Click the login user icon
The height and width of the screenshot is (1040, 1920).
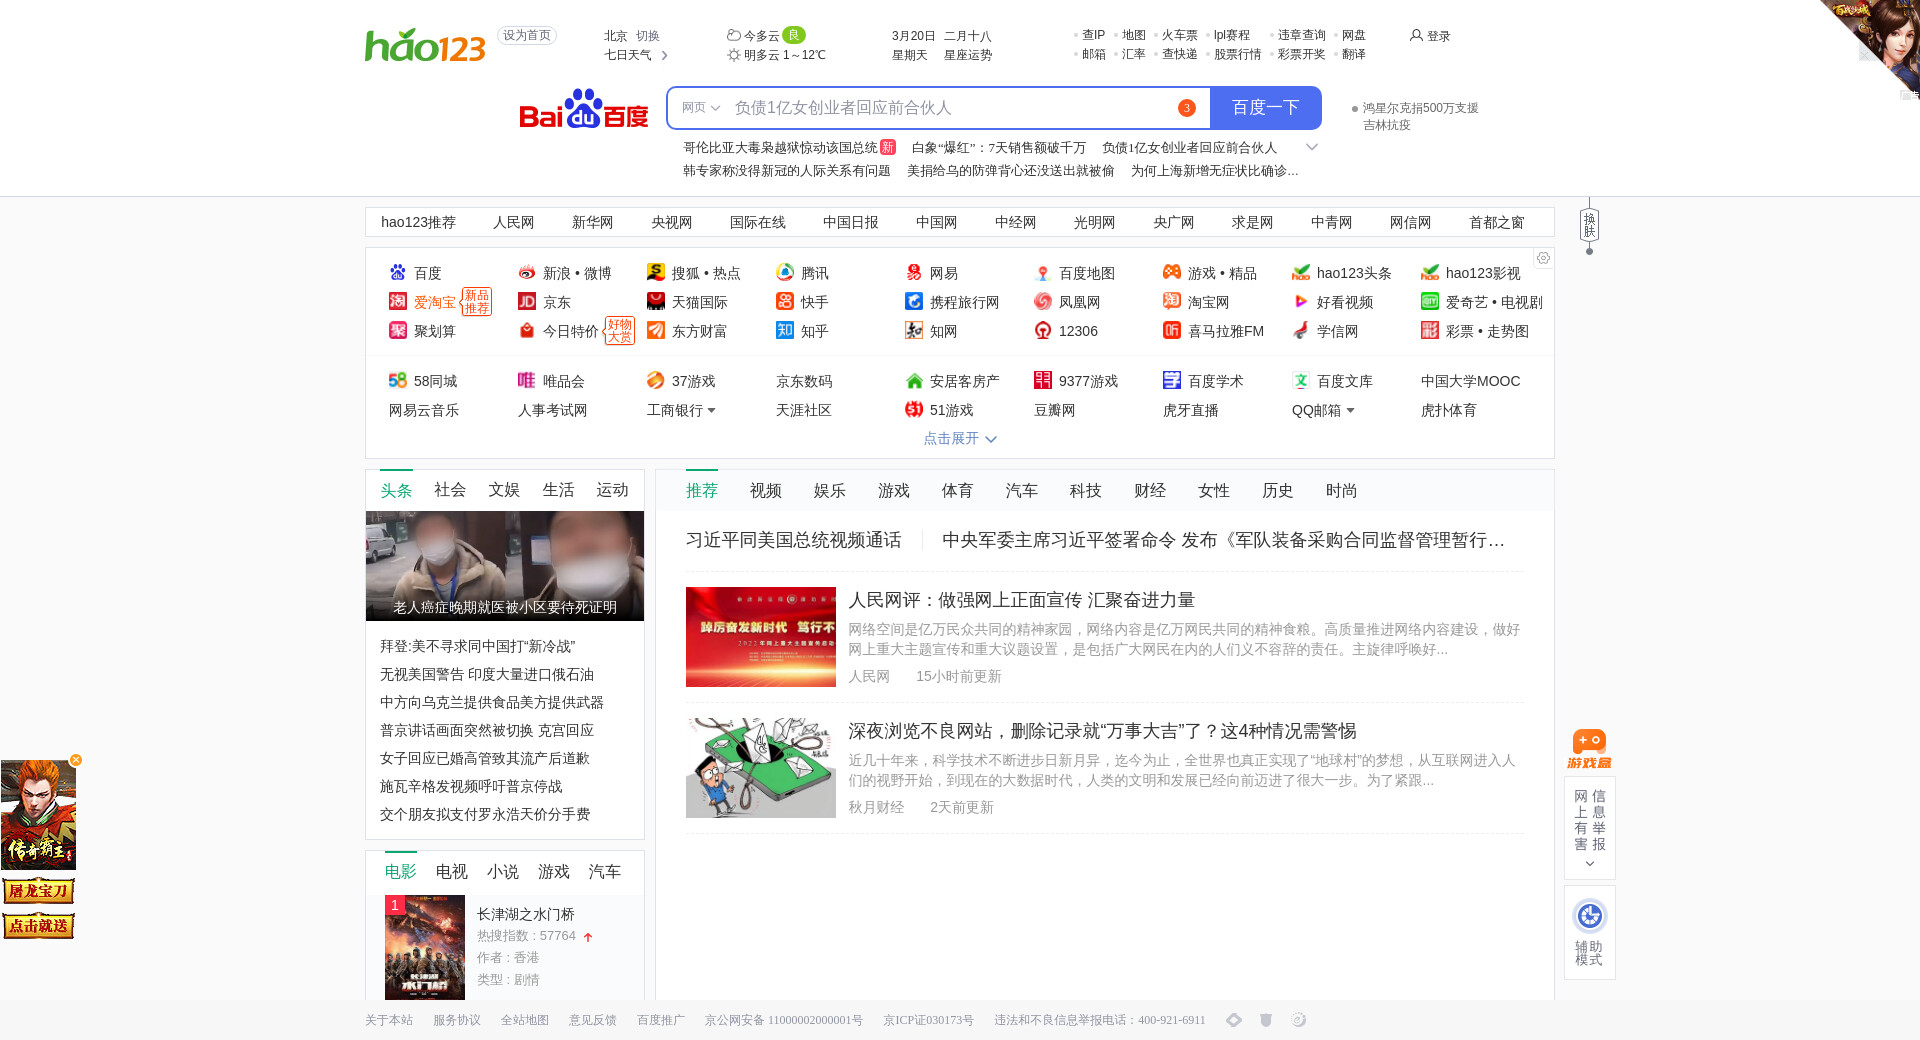point(1416,36)
